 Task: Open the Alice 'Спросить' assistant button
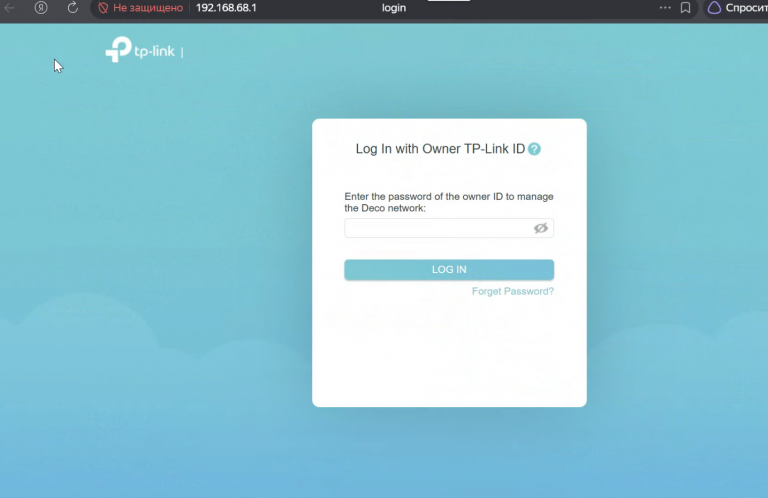point(737,8)
